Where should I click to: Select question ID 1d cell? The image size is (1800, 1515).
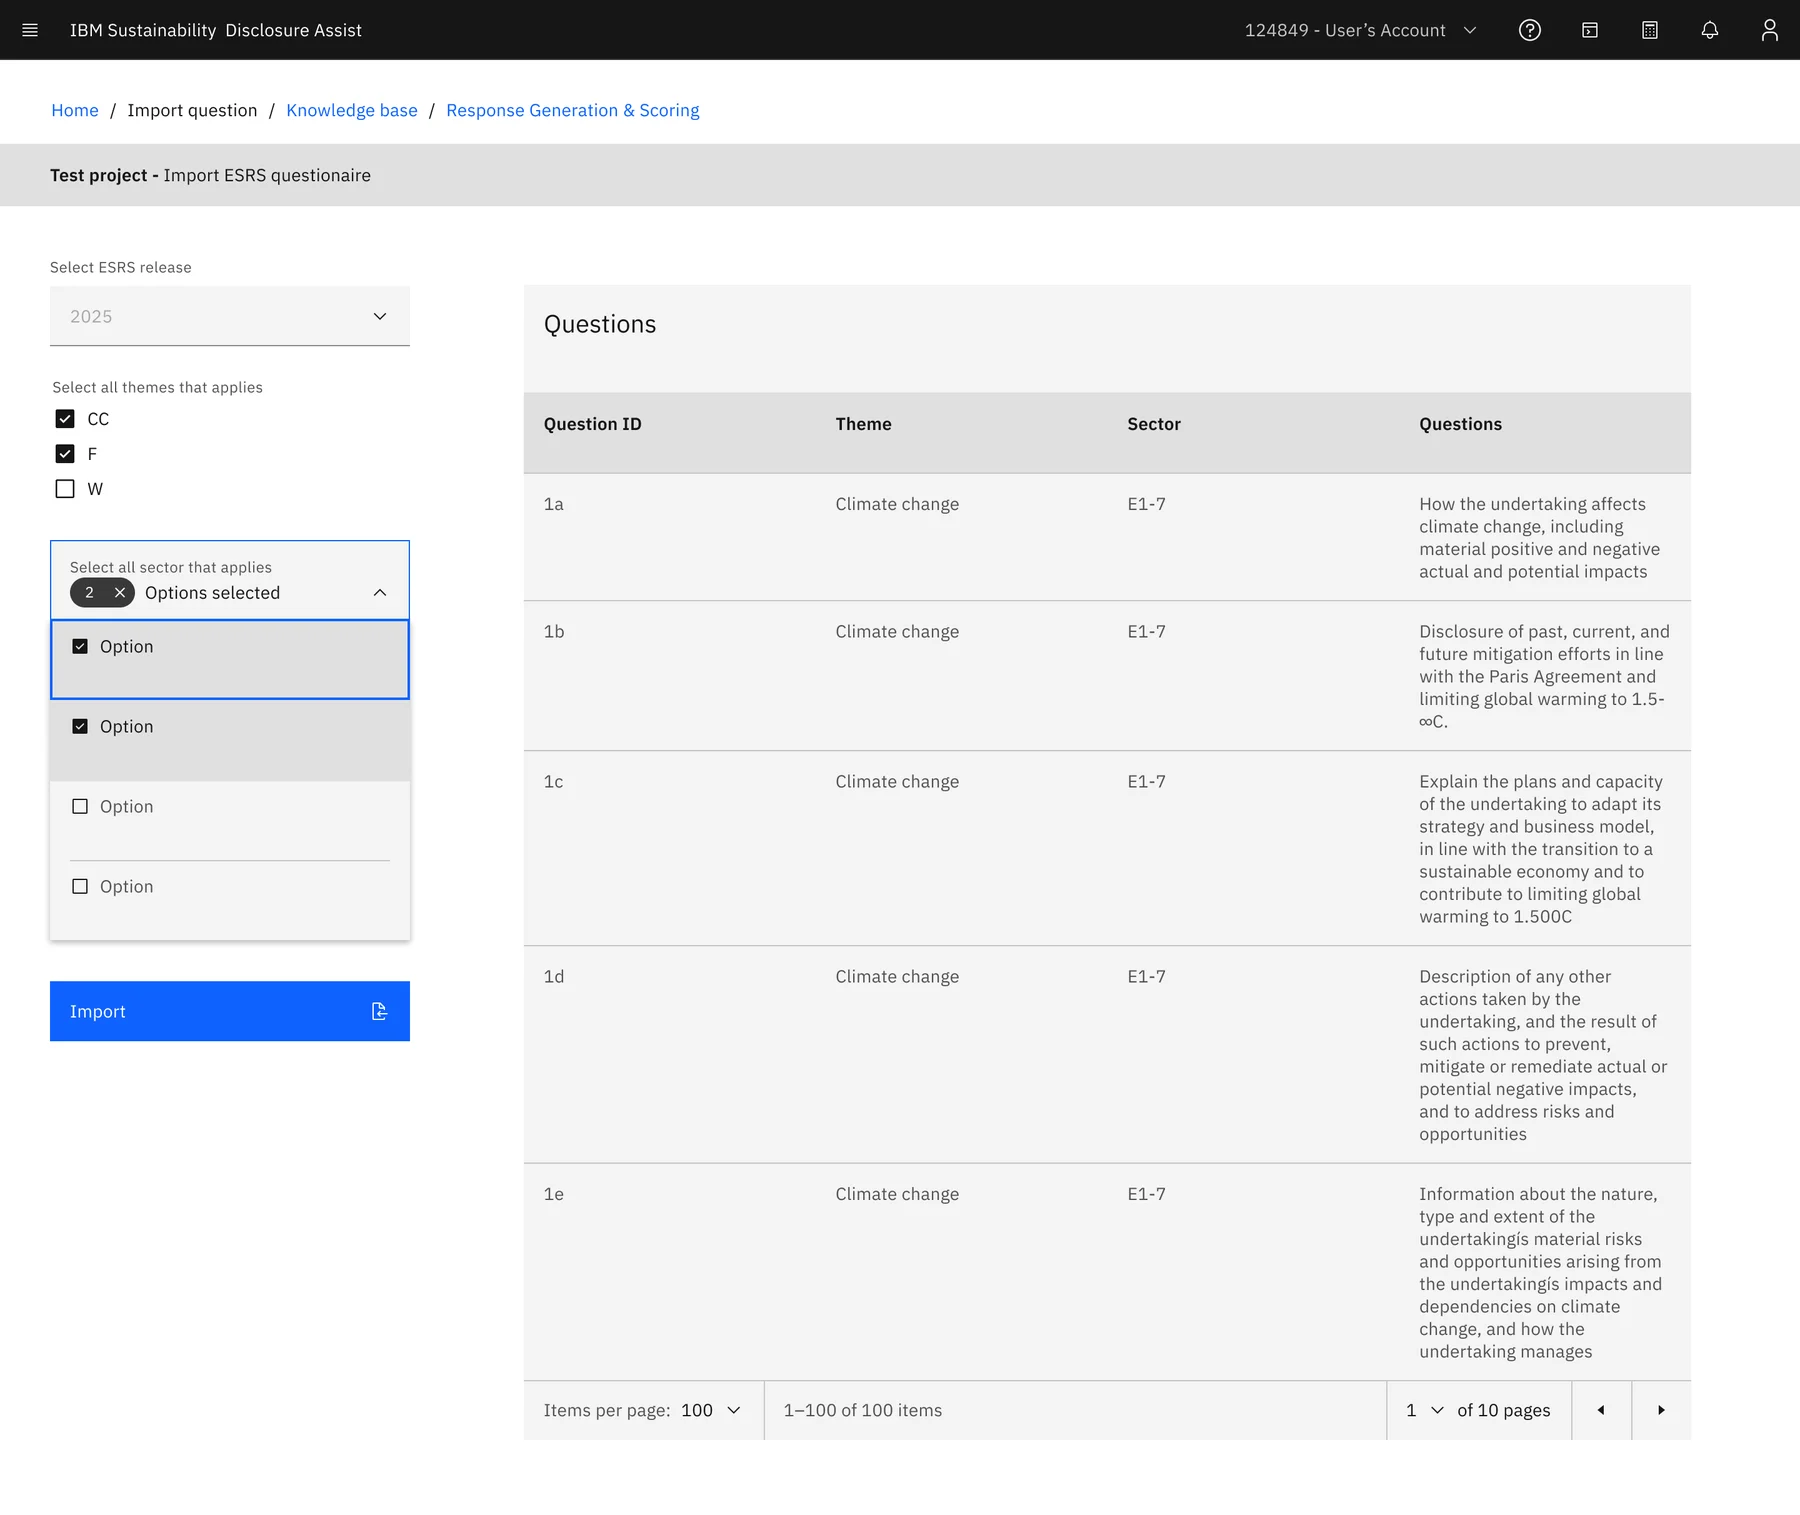point(554,976)
